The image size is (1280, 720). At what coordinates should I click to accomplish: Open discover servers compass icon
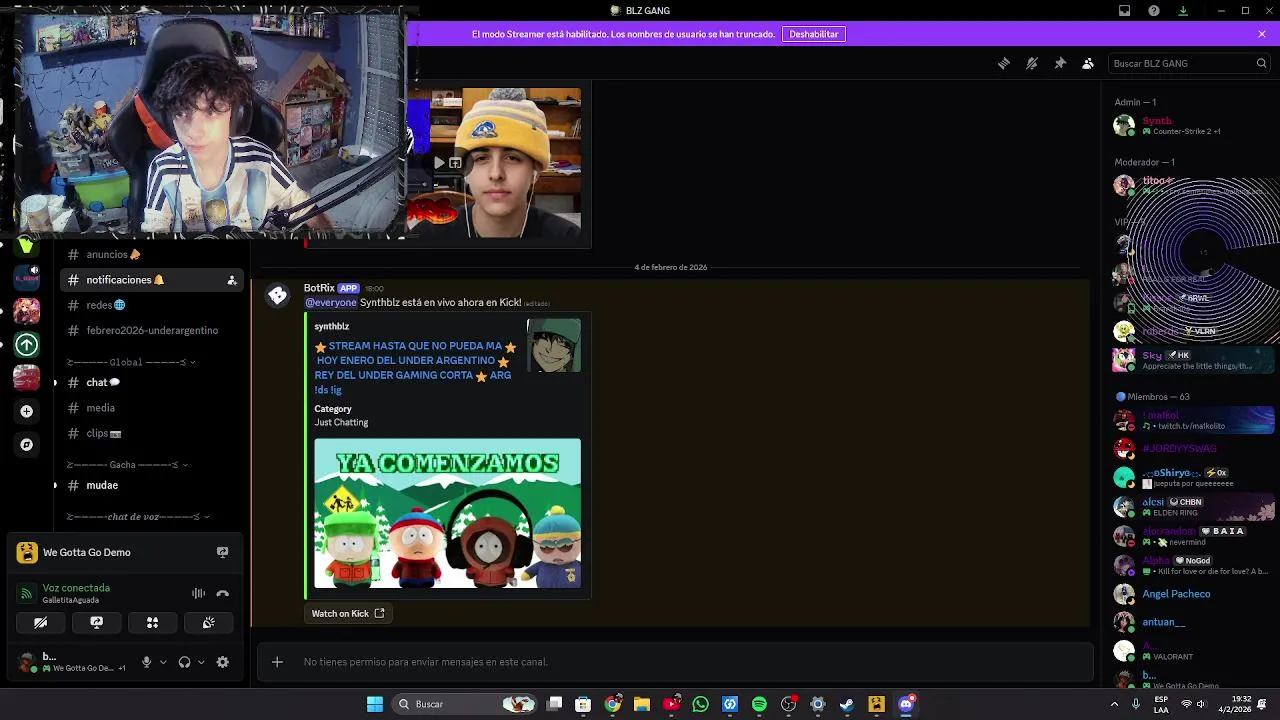[x=27, y=445]
